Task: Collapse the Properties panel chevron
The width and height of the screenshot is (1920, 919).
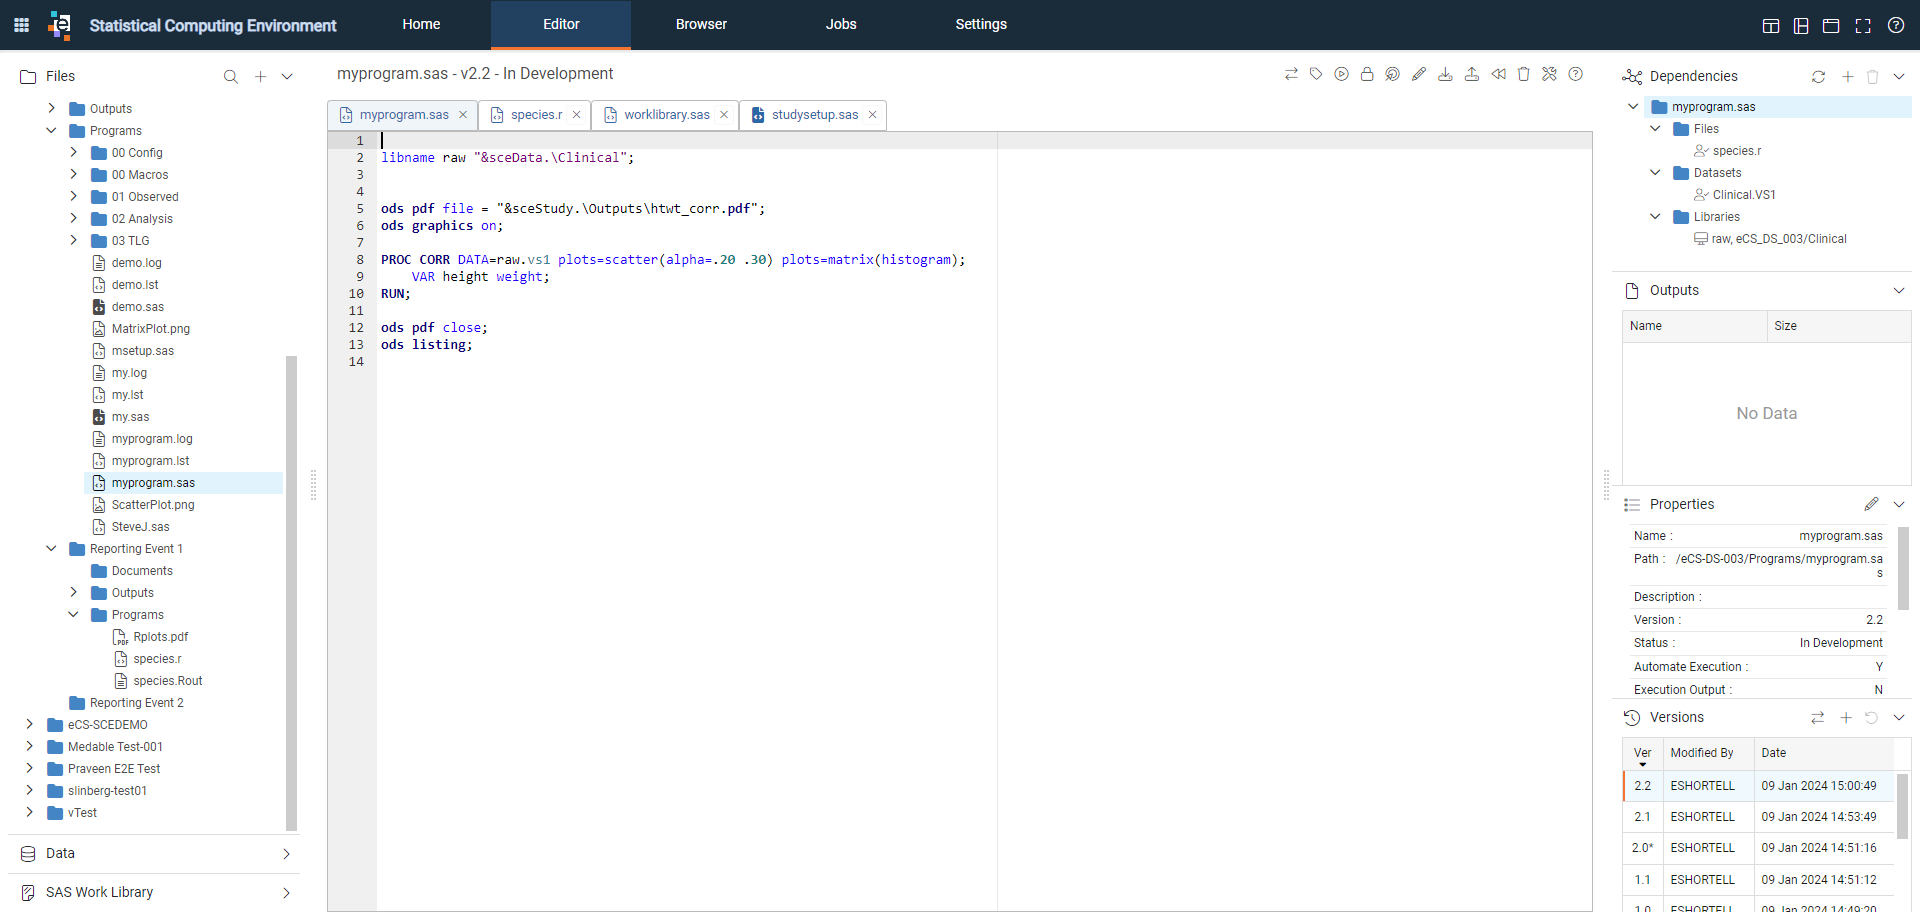Action: [1899, 505]
